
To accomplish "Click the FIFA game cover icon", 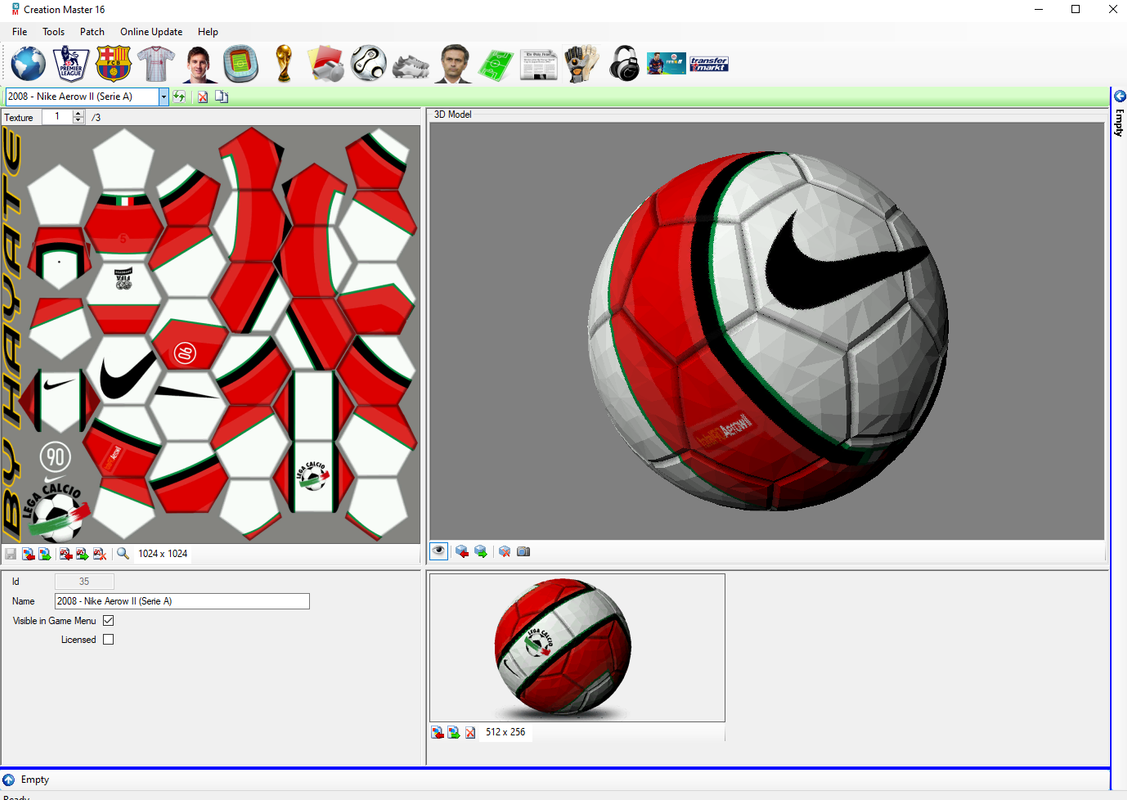I will (666, 63).
